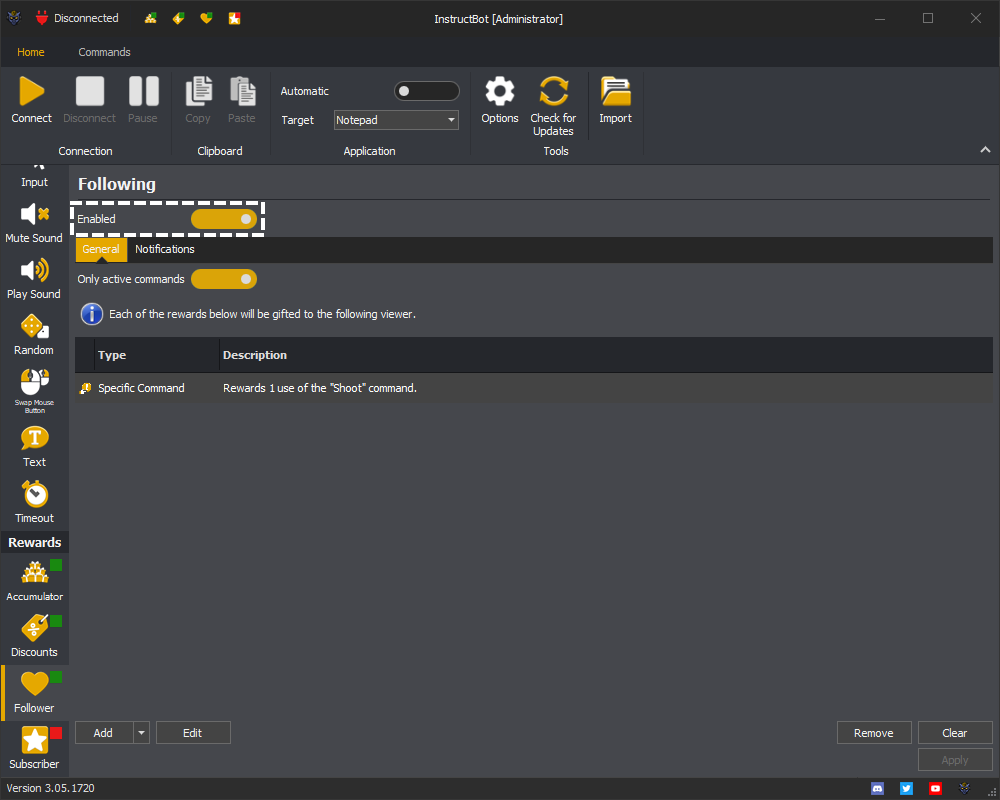This screenshot has width=1000, height=800.
Task: Open Options gear icon
Action: pos(499,91)
